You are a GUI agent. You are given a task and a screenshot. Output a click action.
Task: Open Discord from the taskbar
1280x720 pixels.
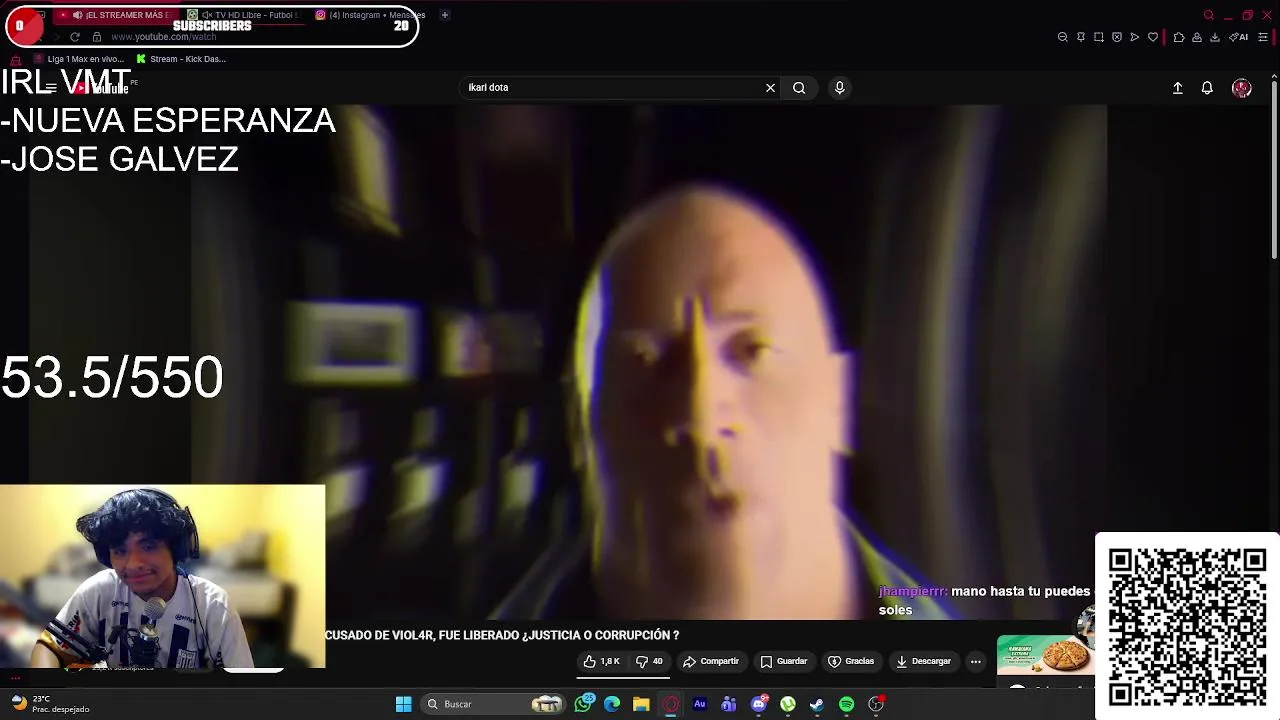click(x=759, y=704)
